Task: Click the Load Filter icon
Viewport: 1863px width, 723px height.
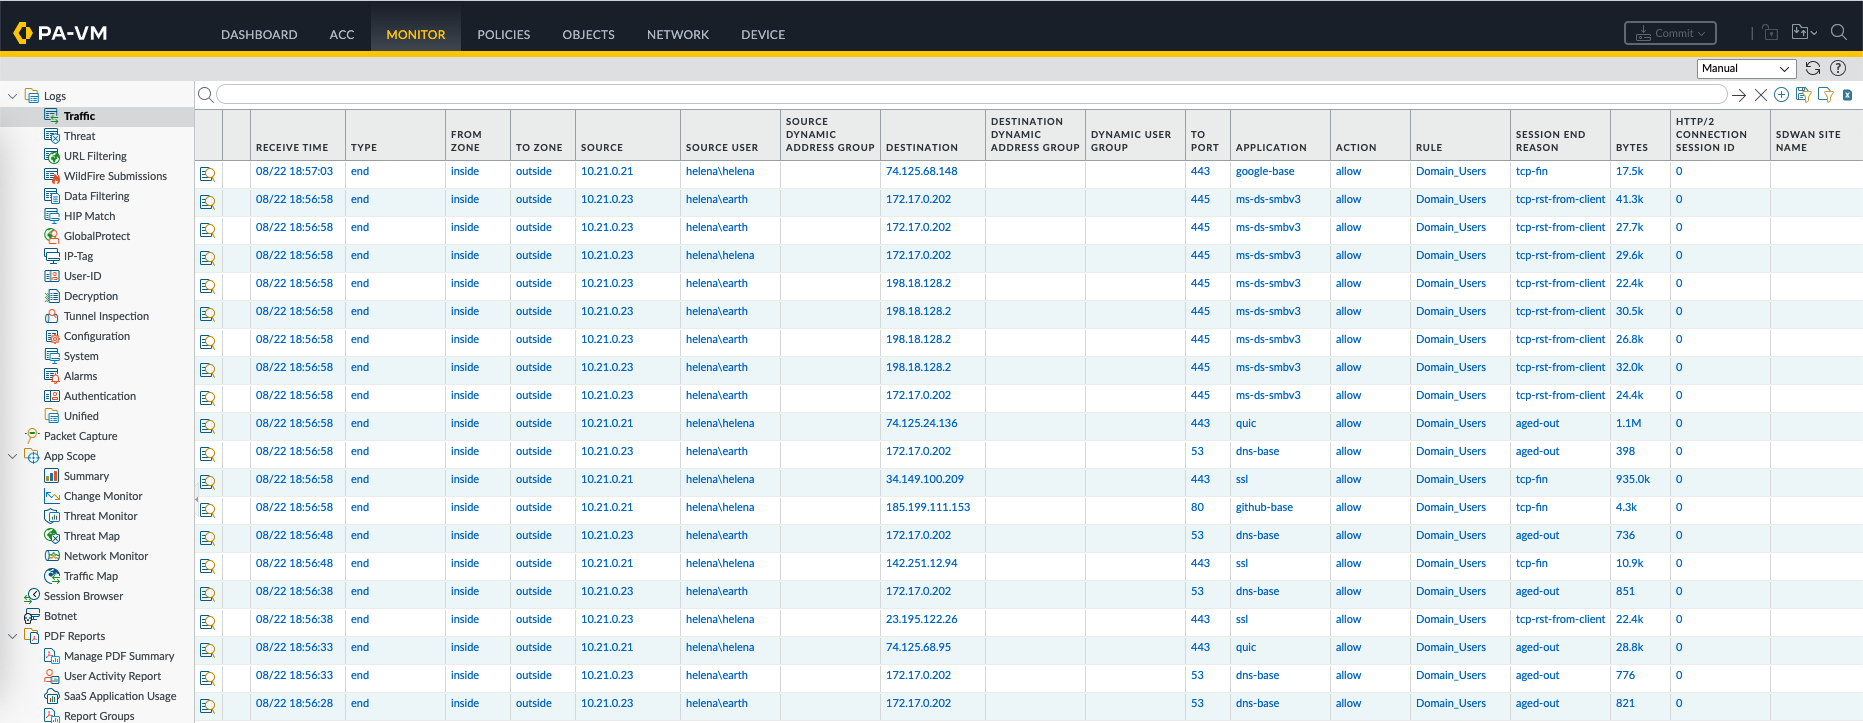Action: (1825, 95)
